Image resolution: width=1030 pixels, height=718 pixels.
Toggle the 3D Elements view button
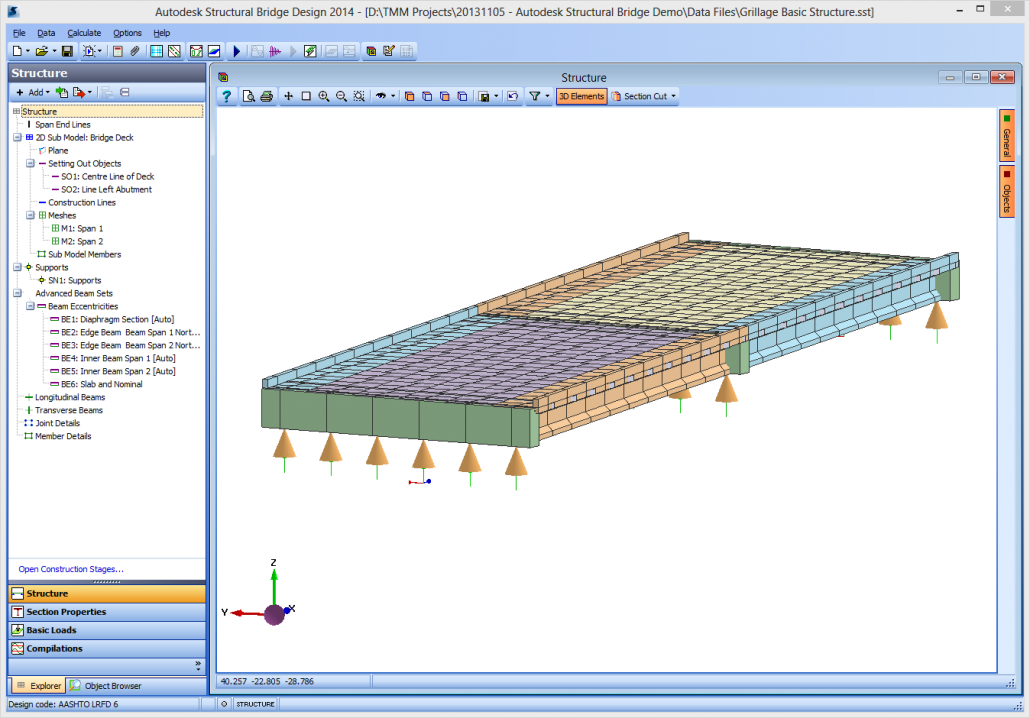581,96
